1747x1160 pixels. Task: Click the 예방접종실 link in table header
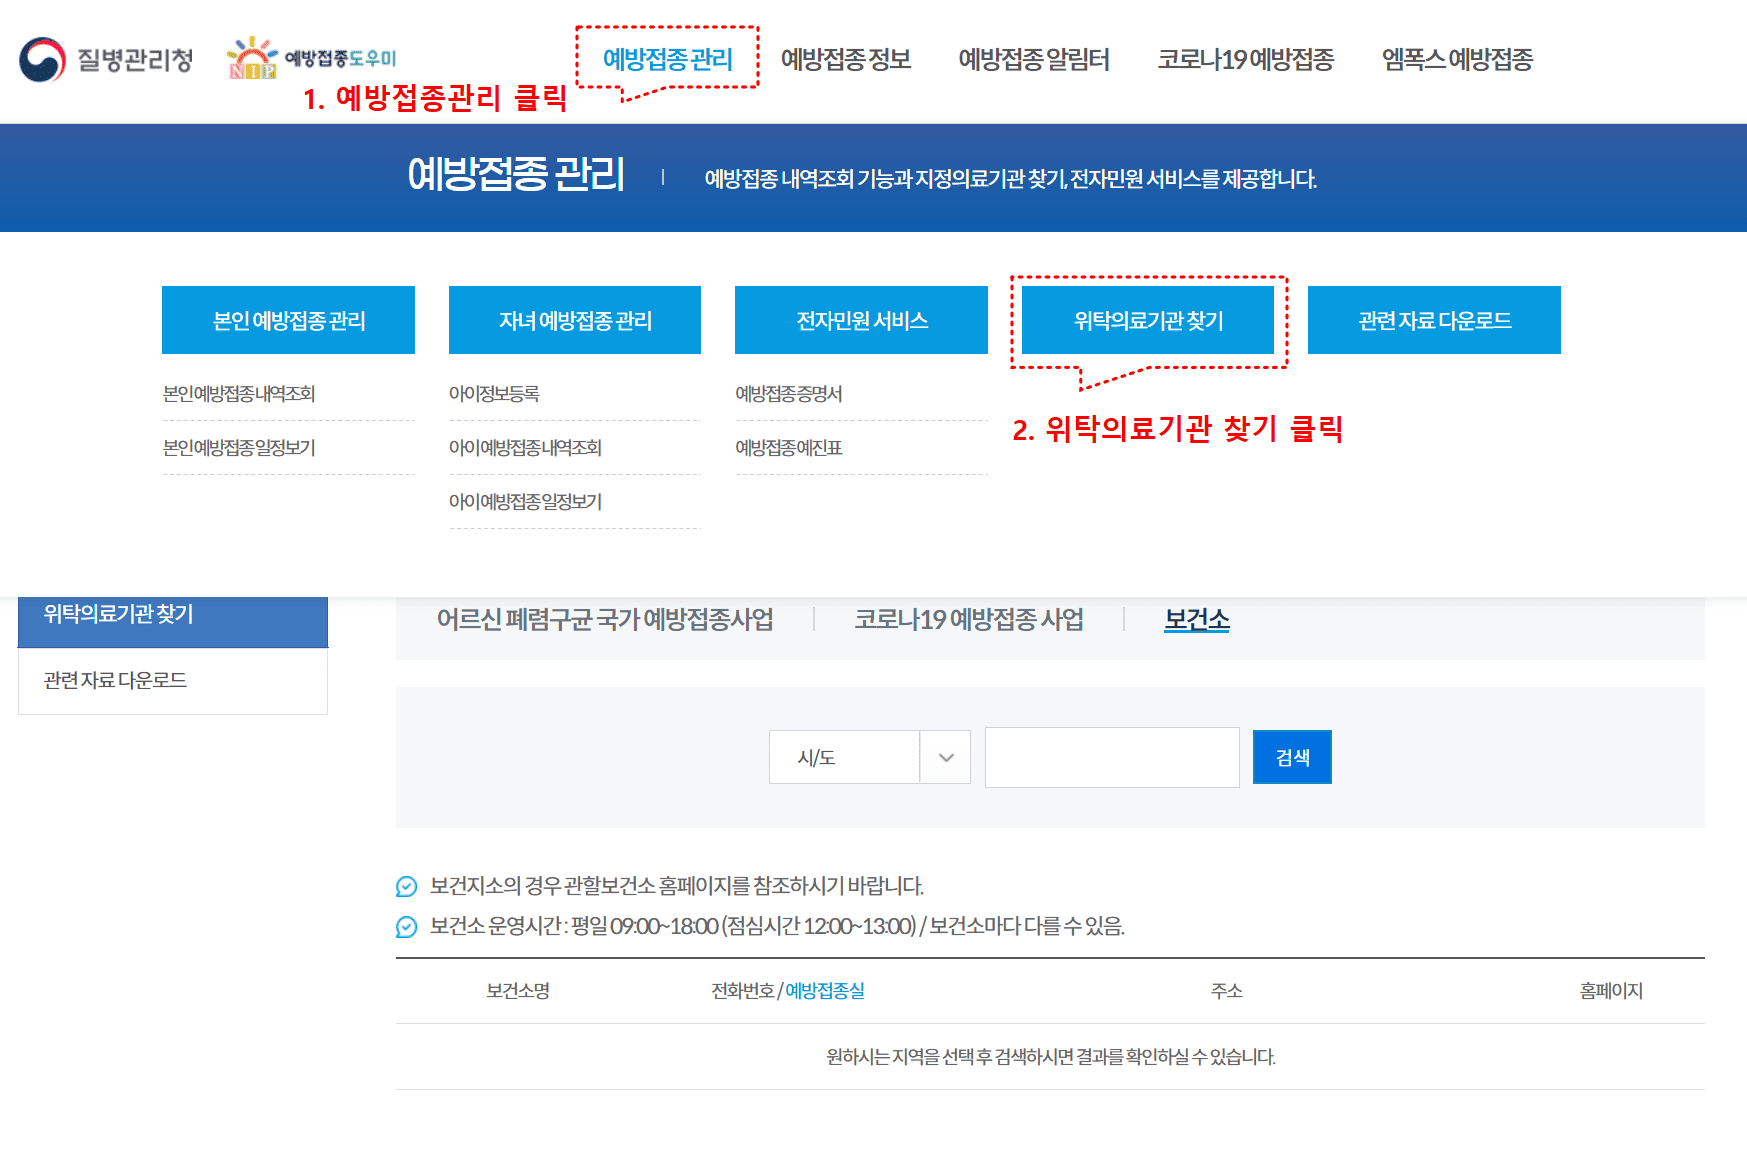tap(825, 991)
